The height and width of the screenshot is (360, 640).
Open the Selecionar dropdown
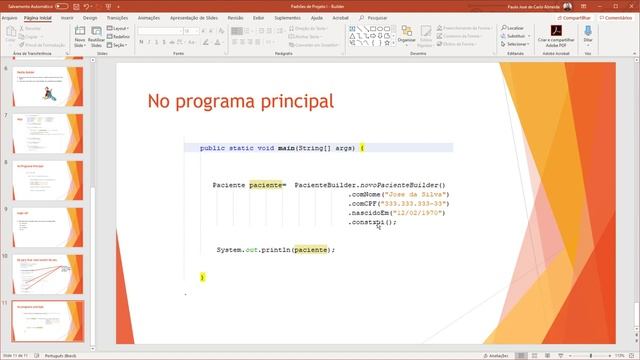[515, 44]
